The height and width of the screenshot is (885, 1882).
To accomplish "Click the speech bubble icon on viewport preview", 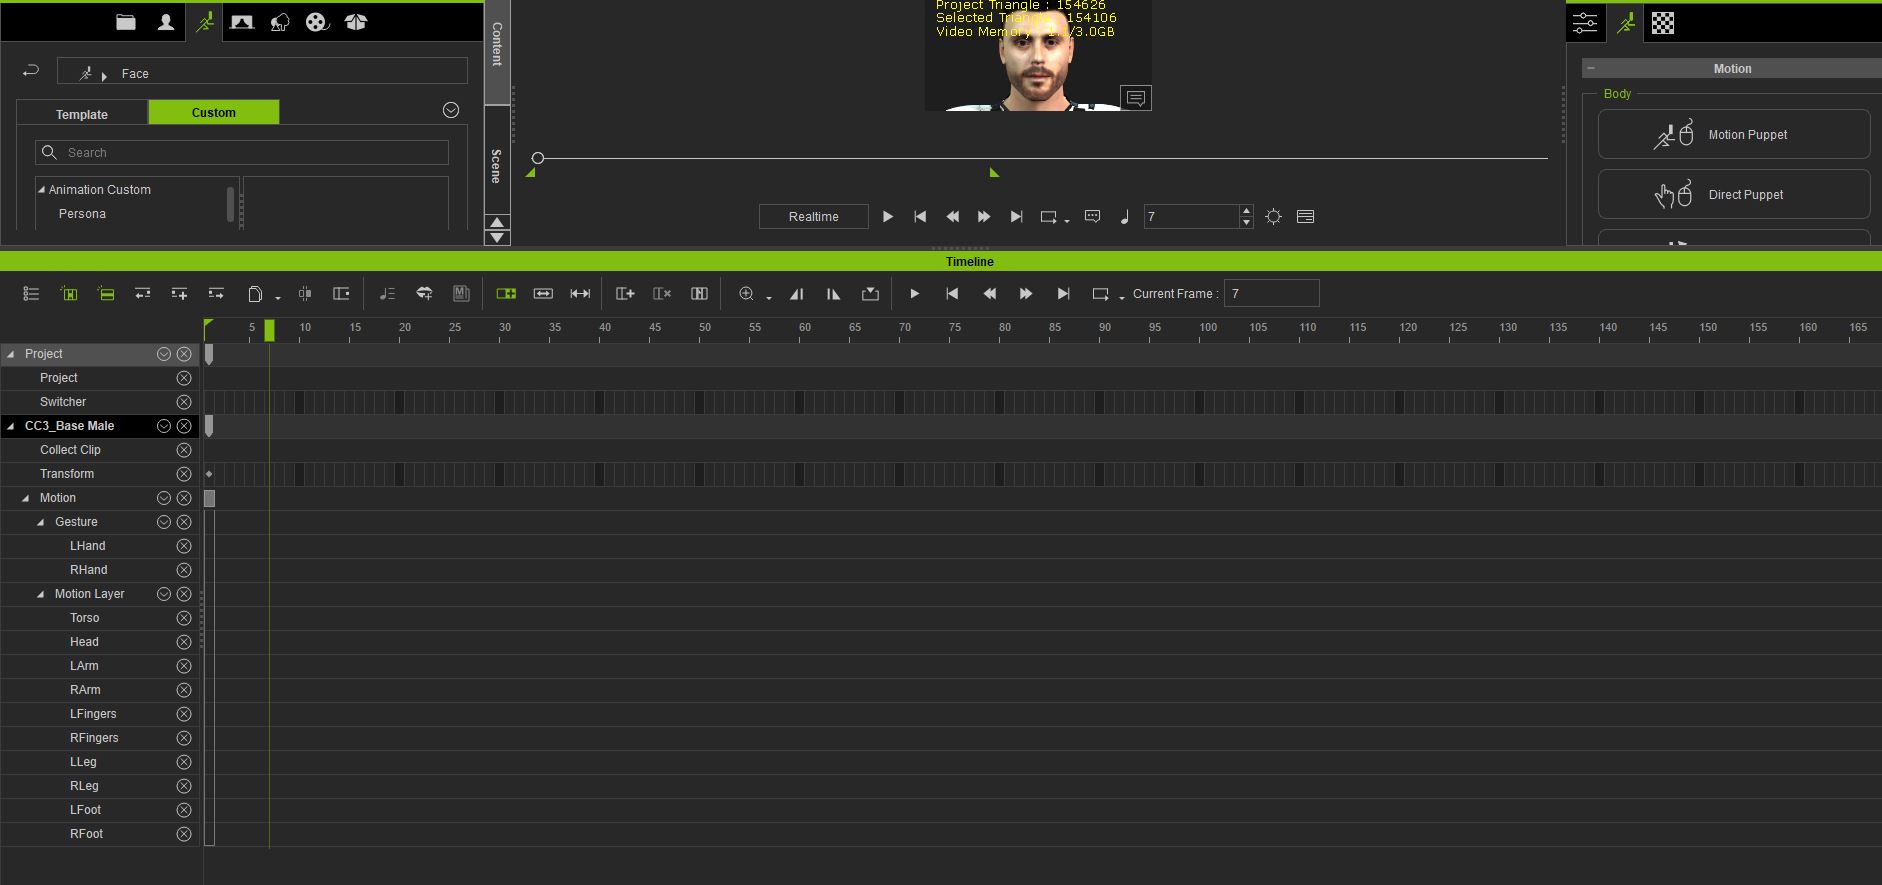I will tap(1136, 98).
